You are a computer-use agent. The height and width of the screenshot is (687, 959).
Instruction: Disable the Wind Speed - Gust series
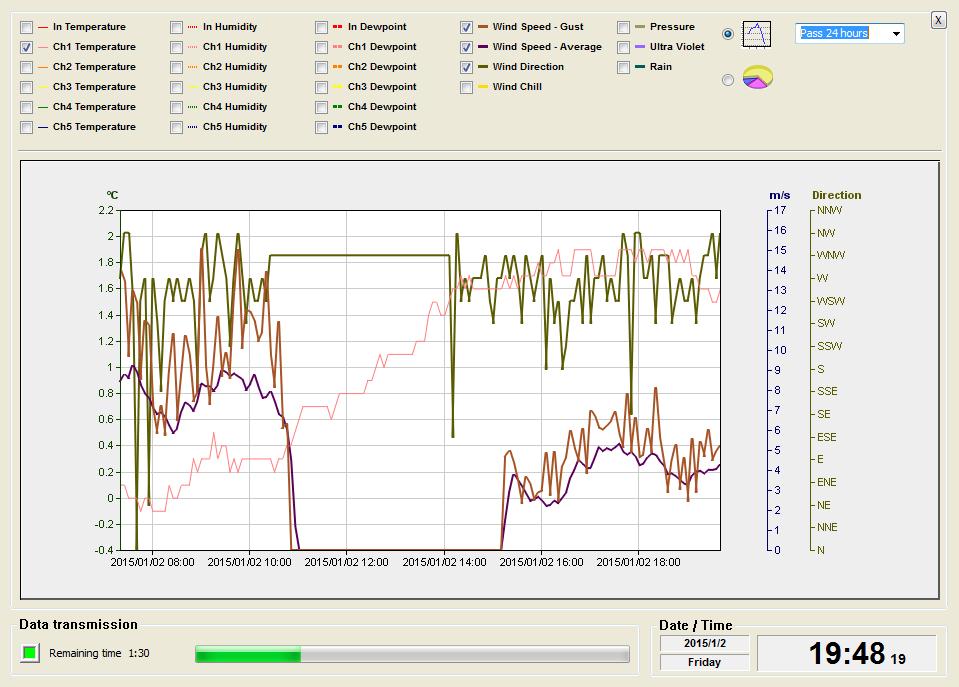tap(467, 27)
